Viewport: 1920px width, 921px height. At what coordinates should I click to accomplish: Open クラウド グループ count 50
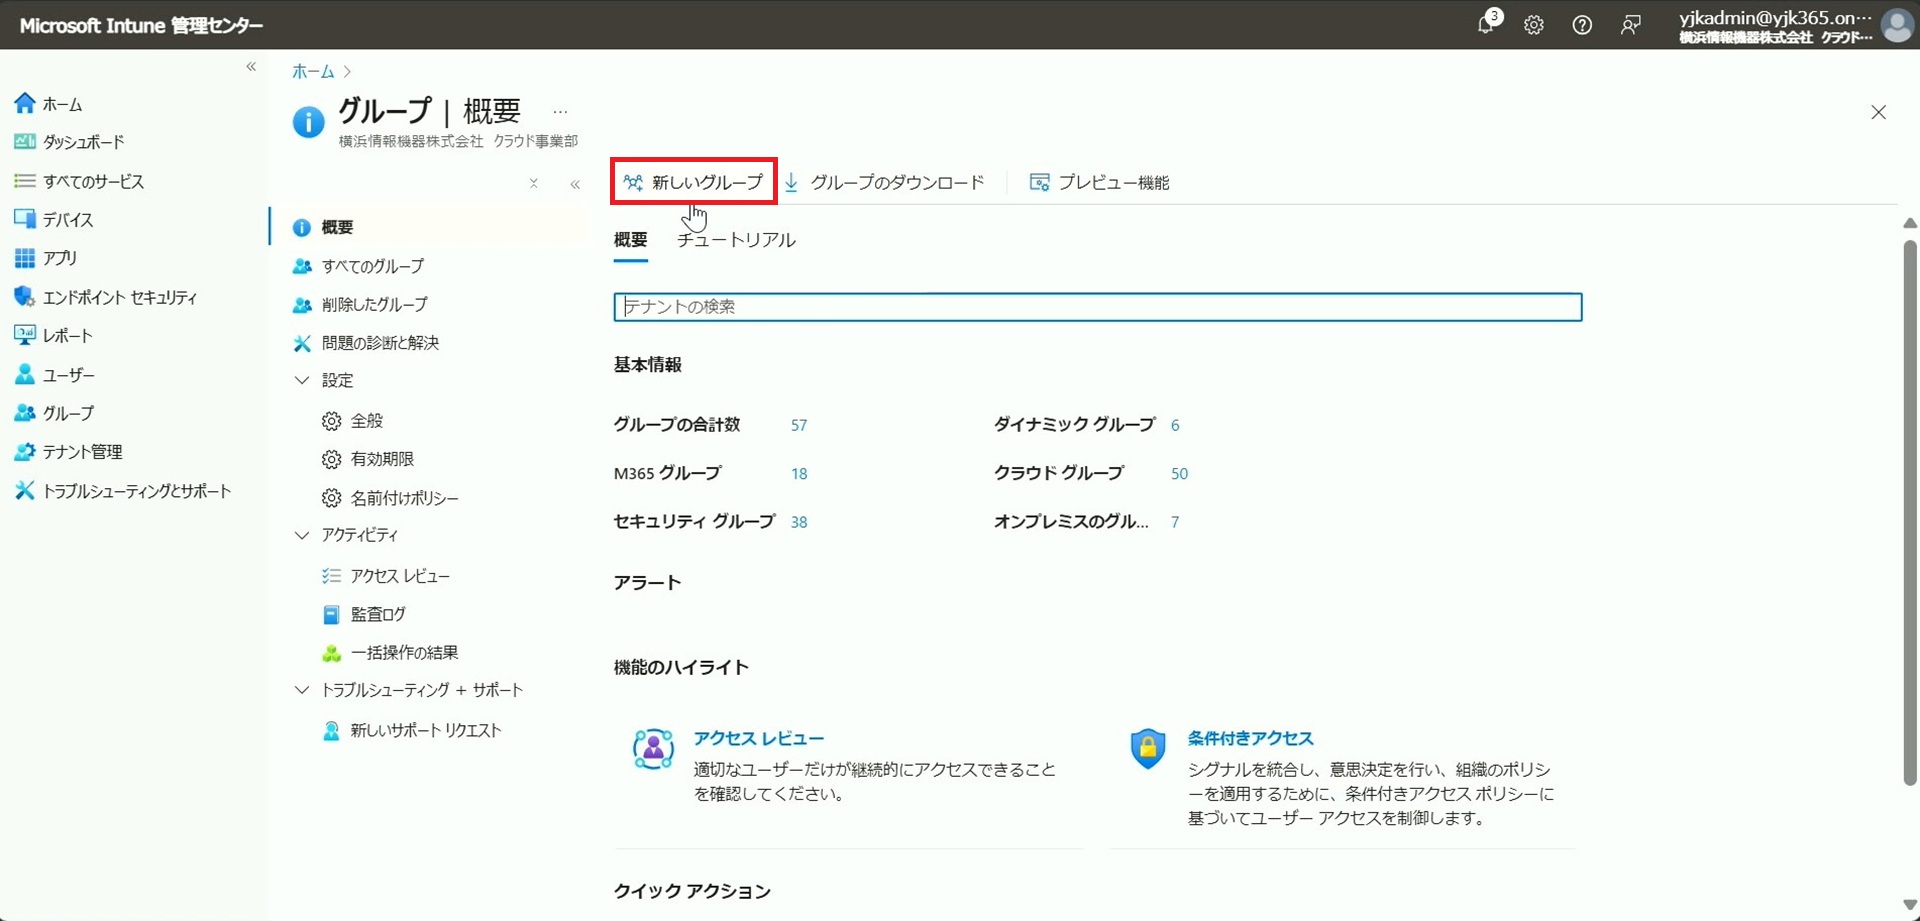[x=1179, y=474]
